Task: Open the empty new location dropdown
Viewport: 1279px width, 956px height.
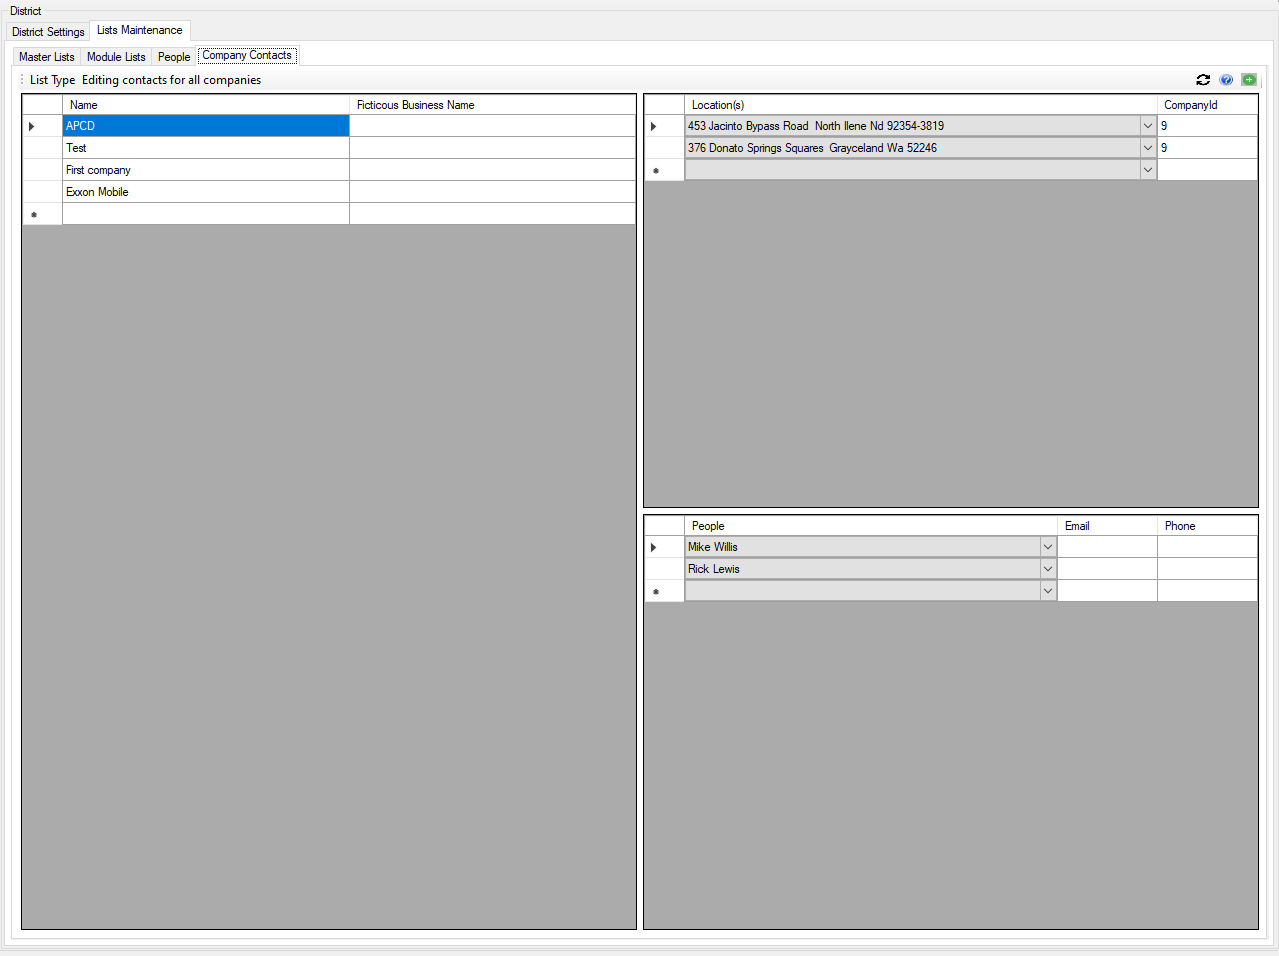Action: (1147, 170)
